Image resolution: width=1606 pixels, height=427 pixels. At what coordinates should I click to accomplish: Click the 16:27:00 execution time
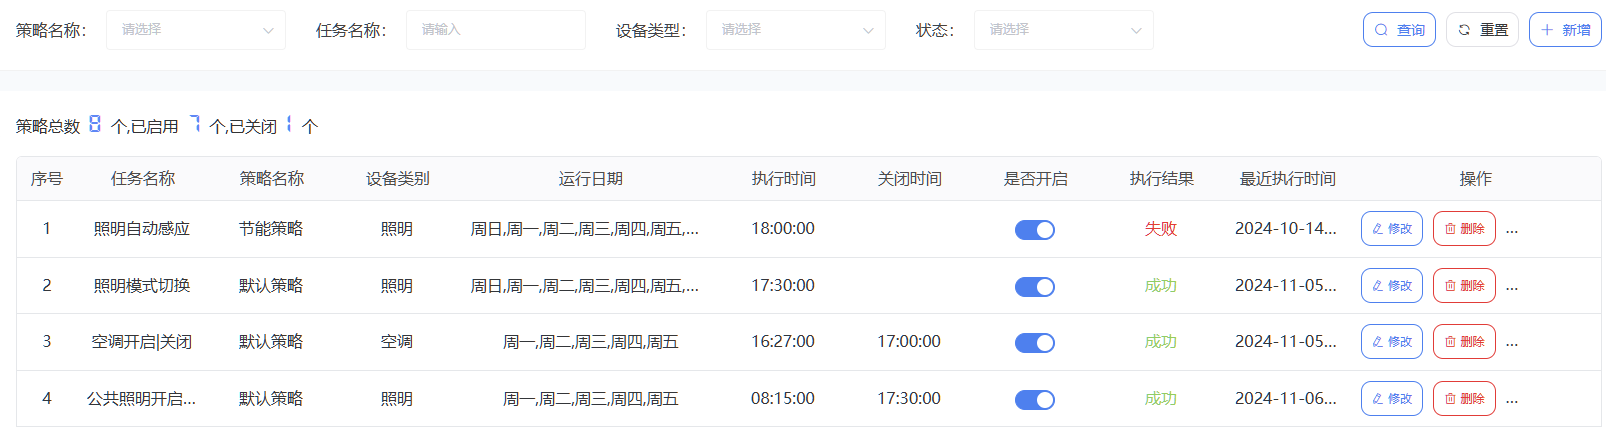783,342
